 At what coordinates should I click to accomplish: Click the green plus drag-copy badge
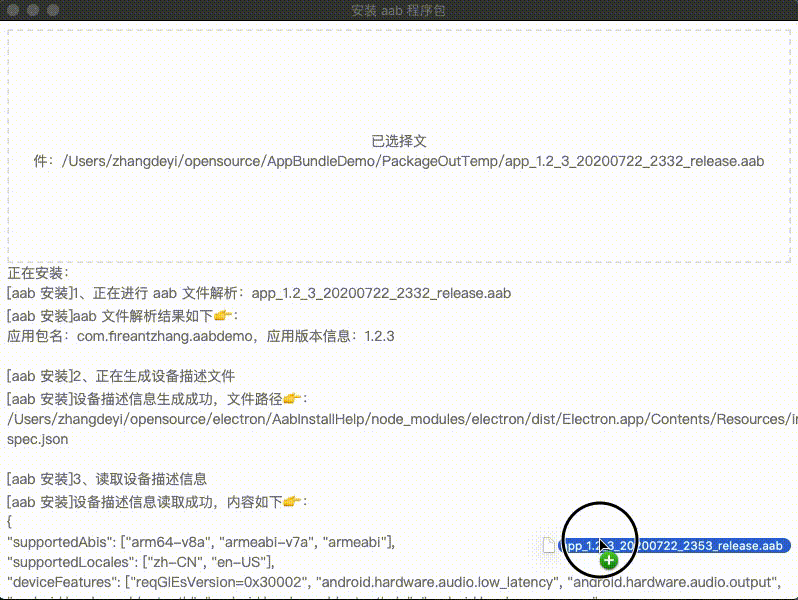coord(609,561)
